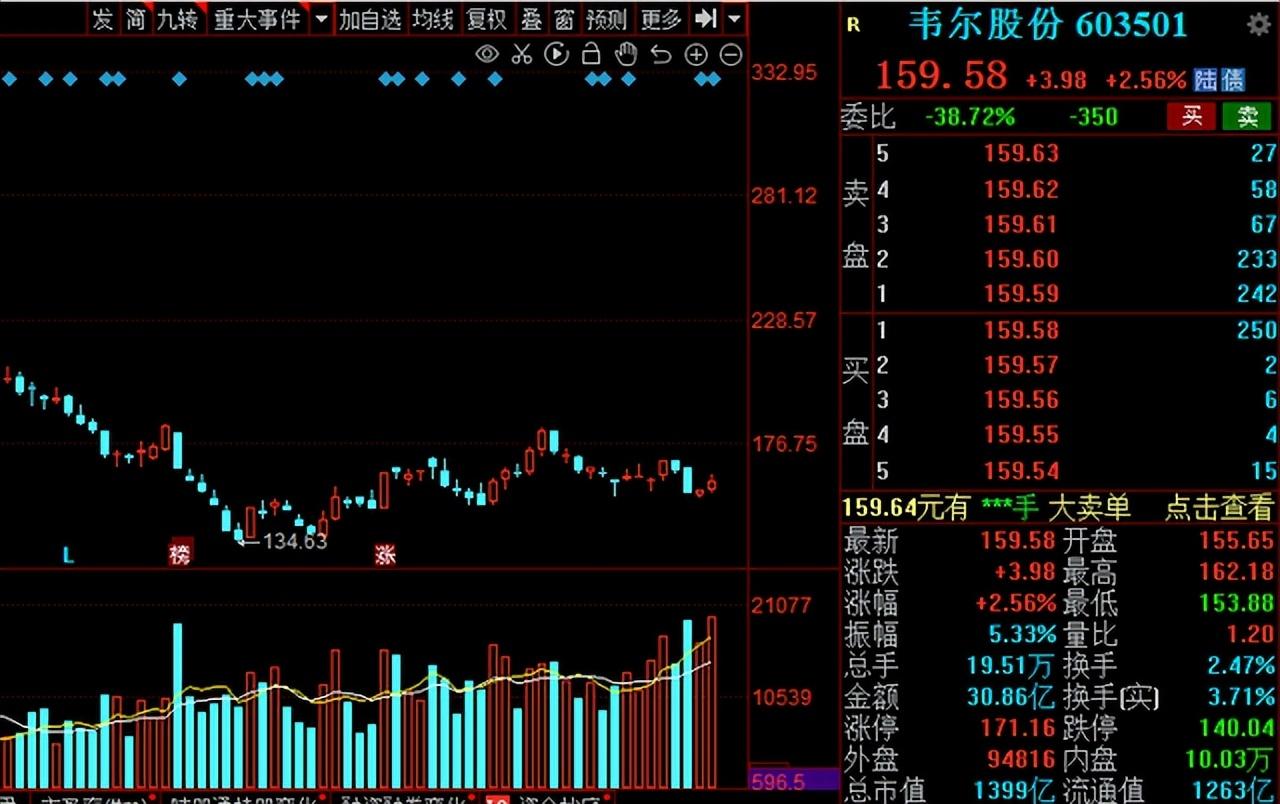Toggle the 发 toolbar button
Image resolution: width=1280 pixels, height=804 pixels.
point(103,18)
